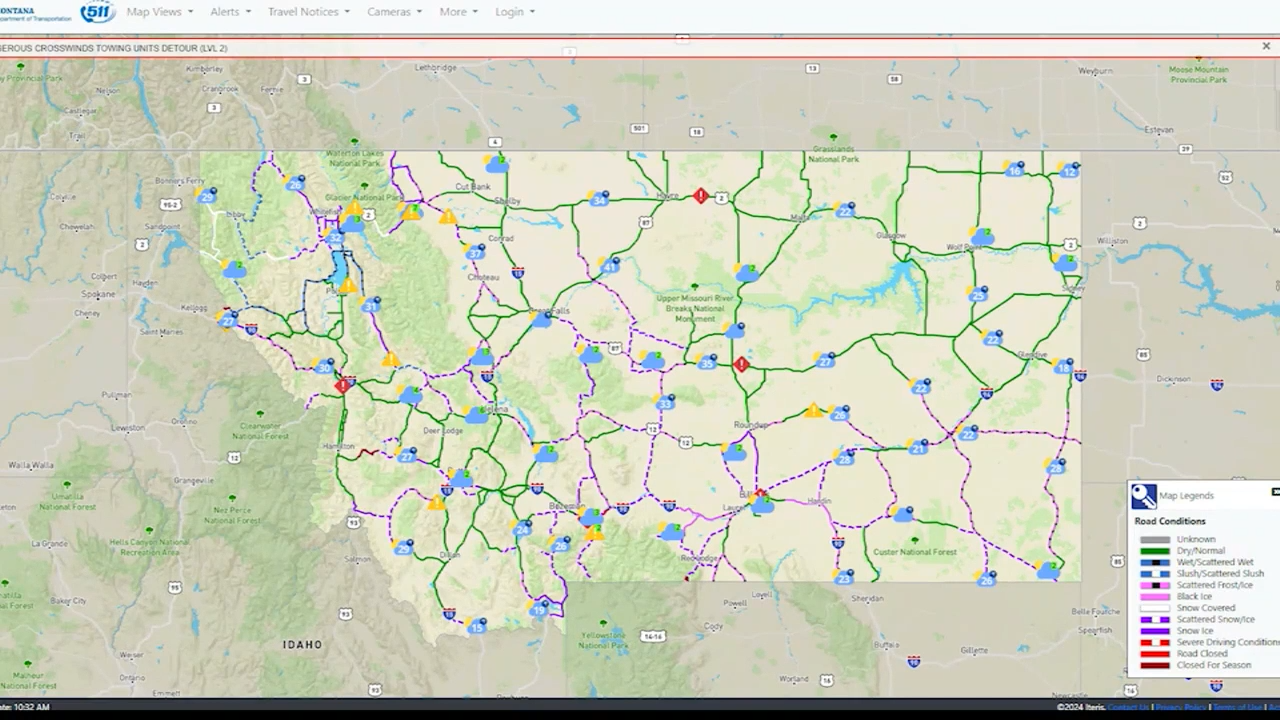The width and height of the screenshot is (1280, 720).
Task: Click the Montana 511 logo
Action: [97, 11]
